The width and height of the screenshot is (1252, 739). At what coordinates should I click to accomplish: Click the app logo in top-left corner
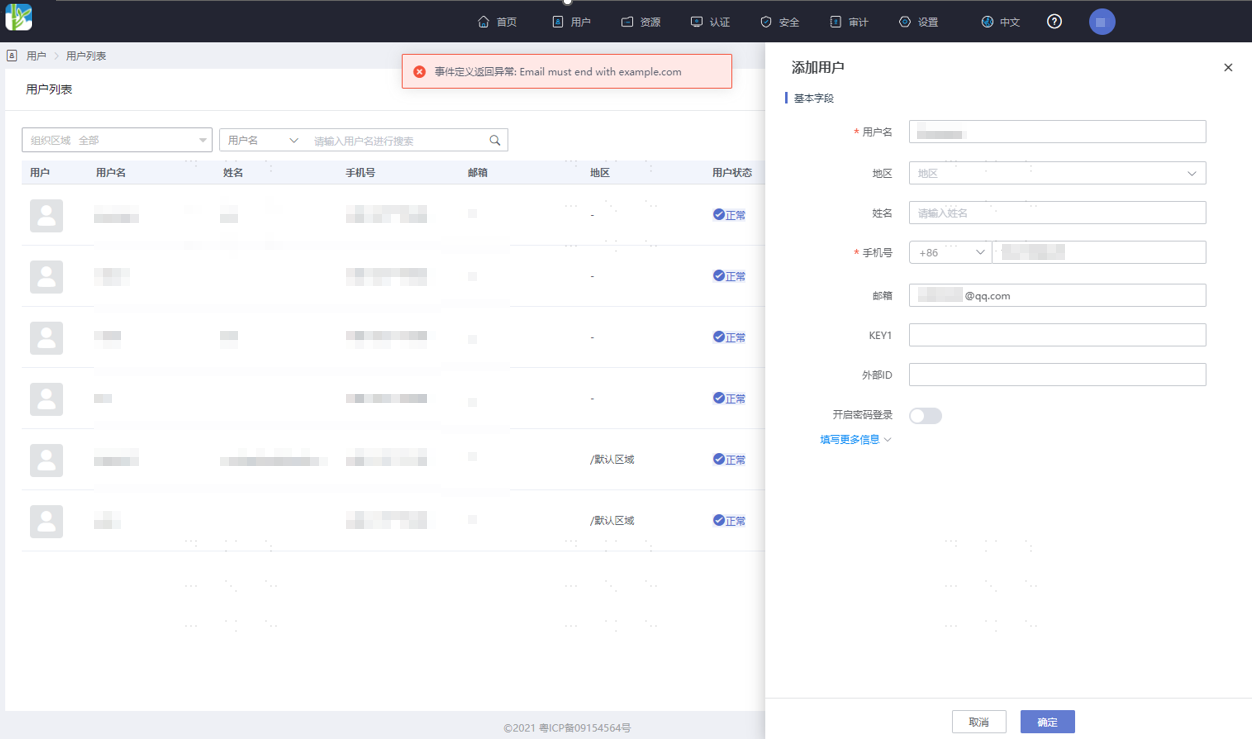click(x=19, y=17)
